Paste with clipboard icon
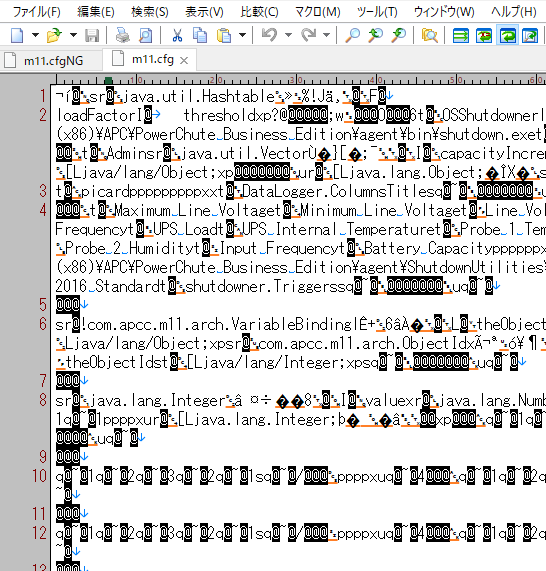The width and height of the screenshot is (546, 571). click(x=224, y=35)
